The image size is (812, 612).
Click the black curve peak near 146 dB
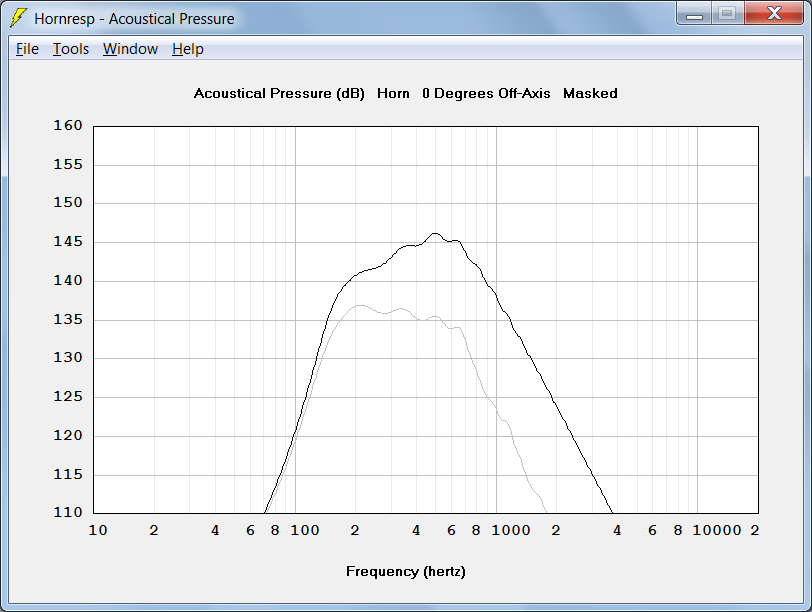[435, 234]
